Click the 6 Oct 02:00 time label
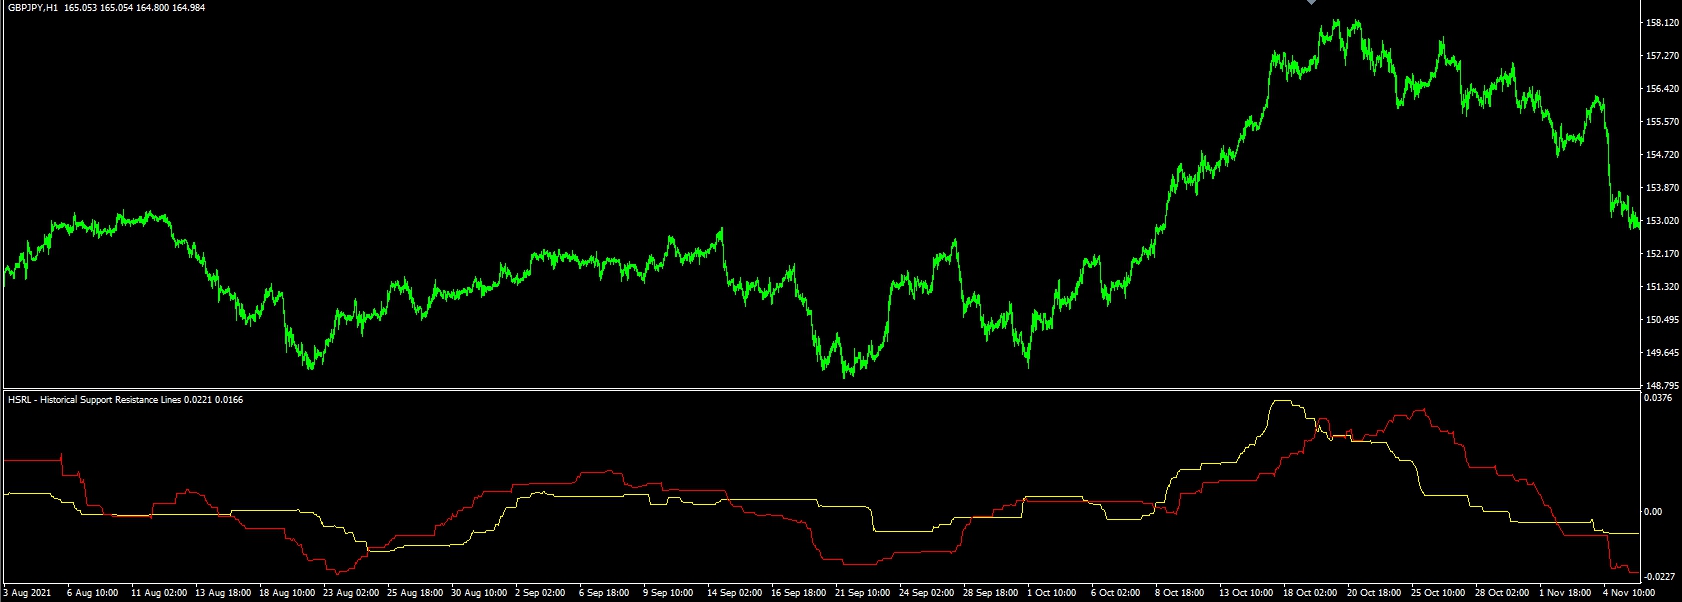This screenshot has width=1682, height=602. click(x=1116, y=593)
